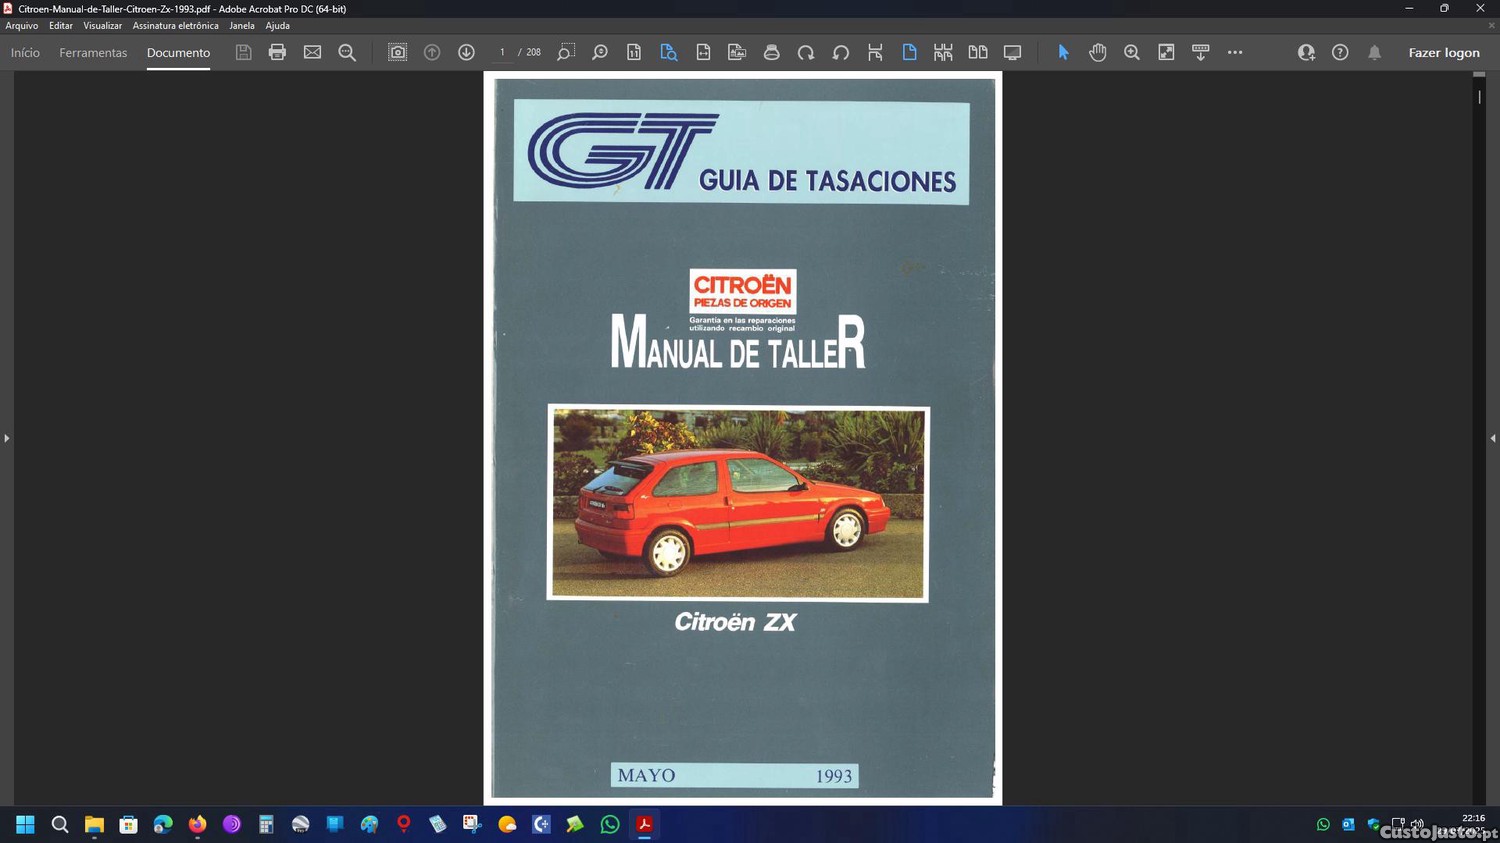The height and width of the screenshot is (843, 1500).
Task: Activate the arrow selection tool
Action: (1063, 52)
